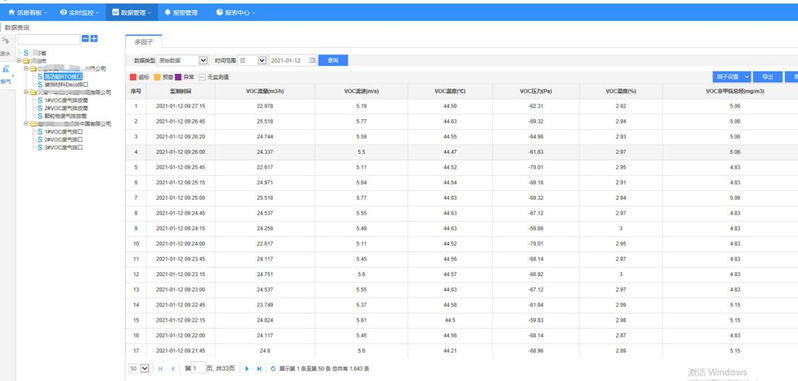Collapse the 中国有限公司 company folder
The height and width of the screenshot is (381, 798).
pos(26,124)
